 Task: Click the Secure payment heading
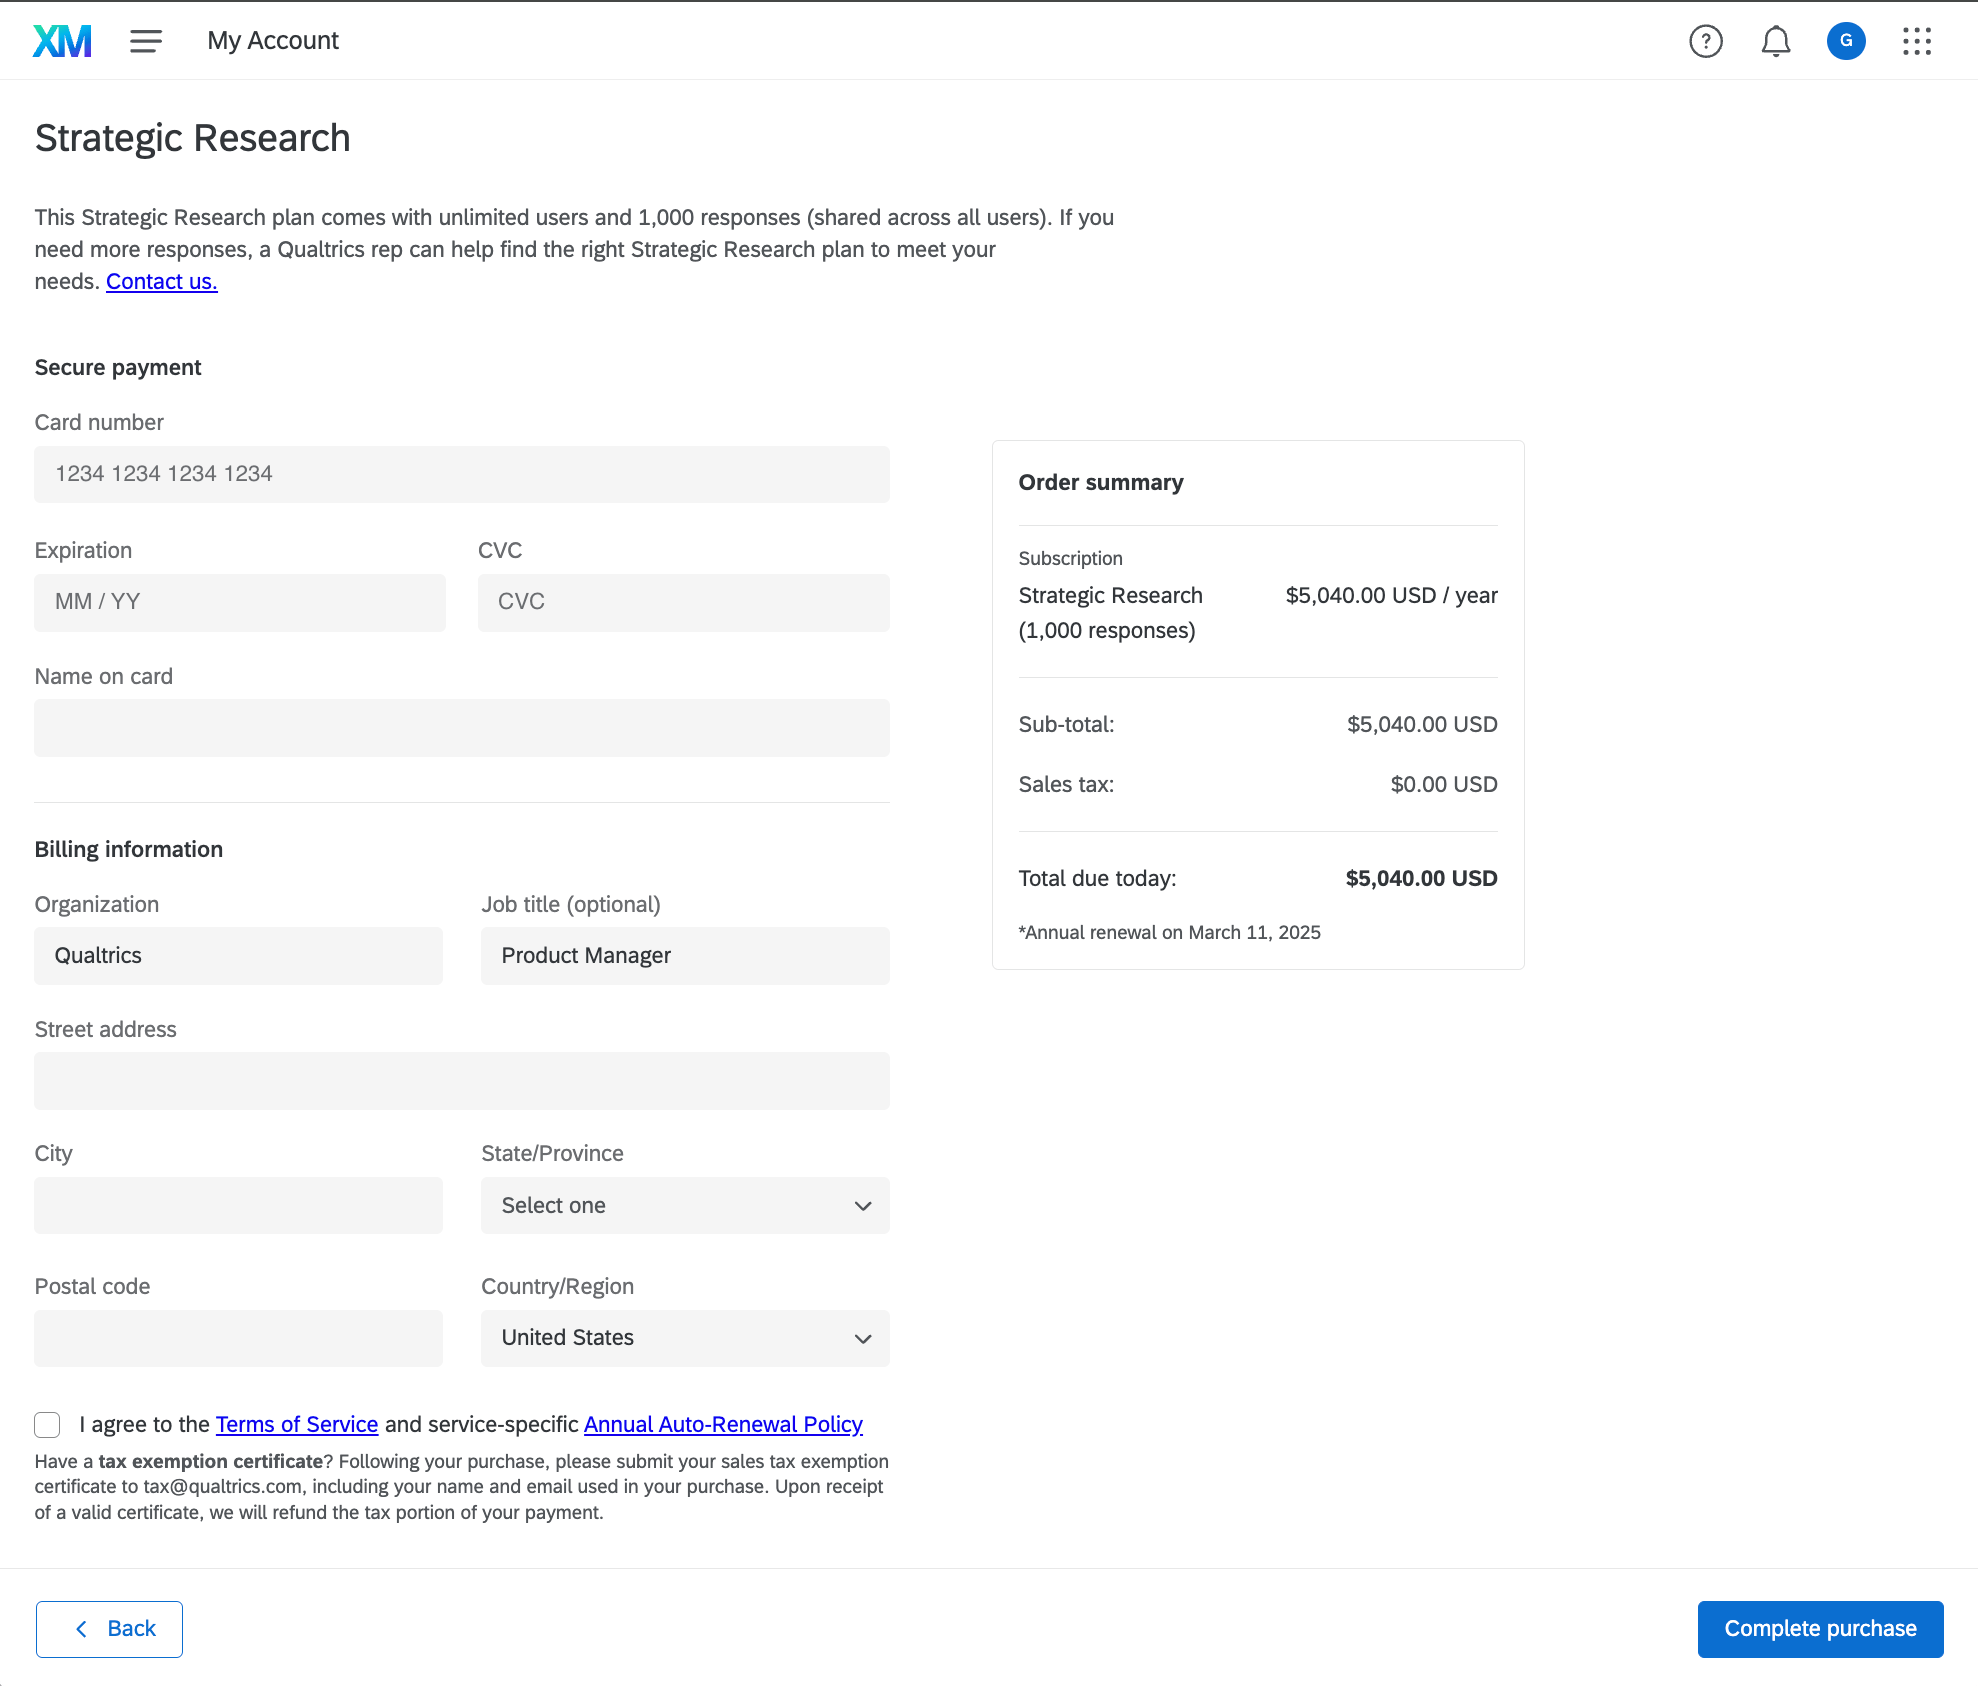click(118, 368)
